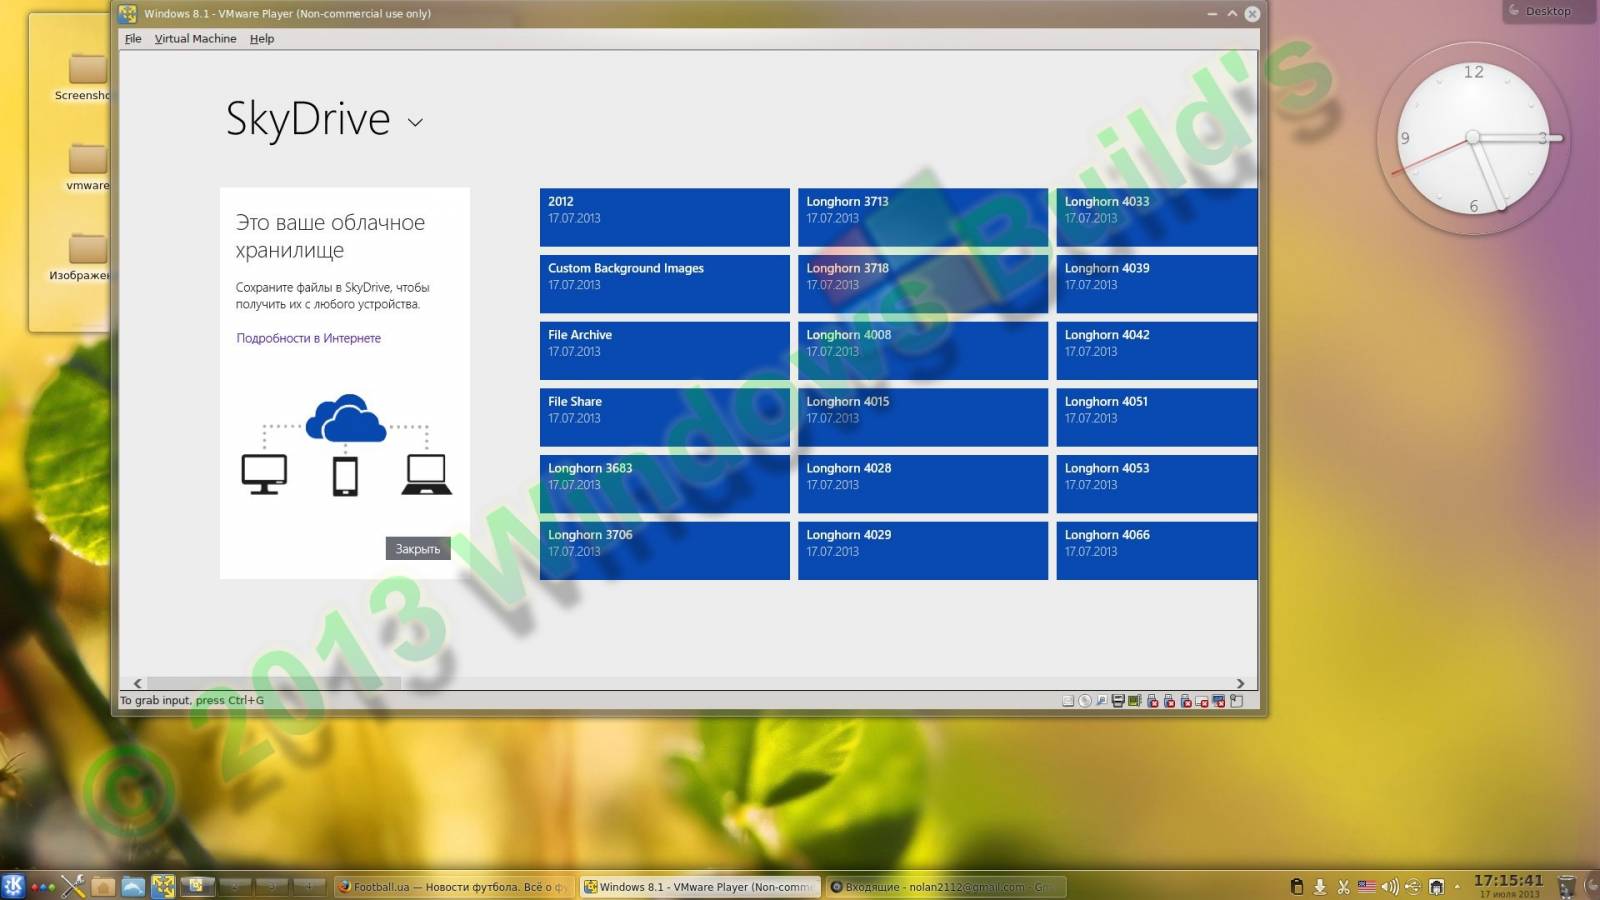The image size is (1600, 900).
Task: Click the VMware CD/DVD drive status icon
Action: (1085, 701)
